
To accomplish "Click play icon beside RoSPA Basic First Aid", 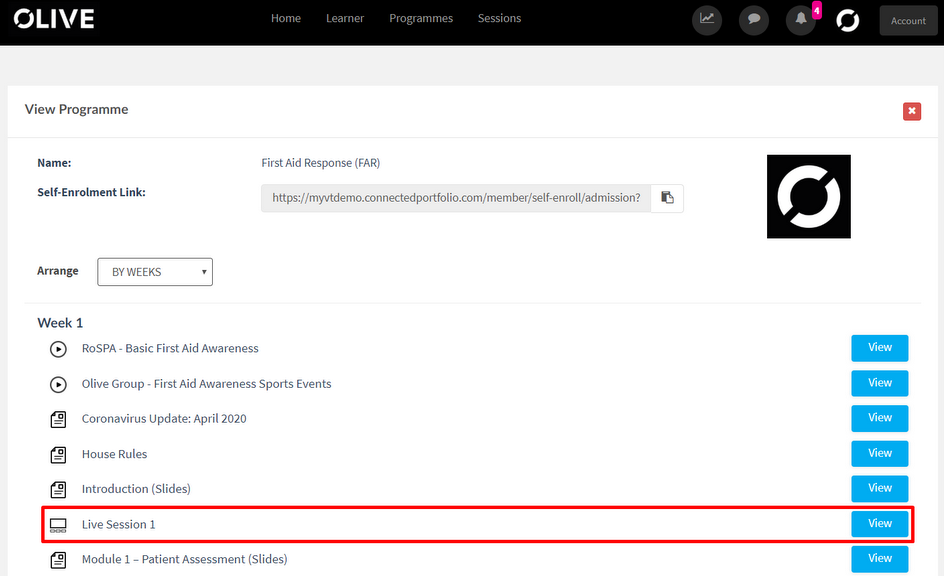I will (58, 349).
